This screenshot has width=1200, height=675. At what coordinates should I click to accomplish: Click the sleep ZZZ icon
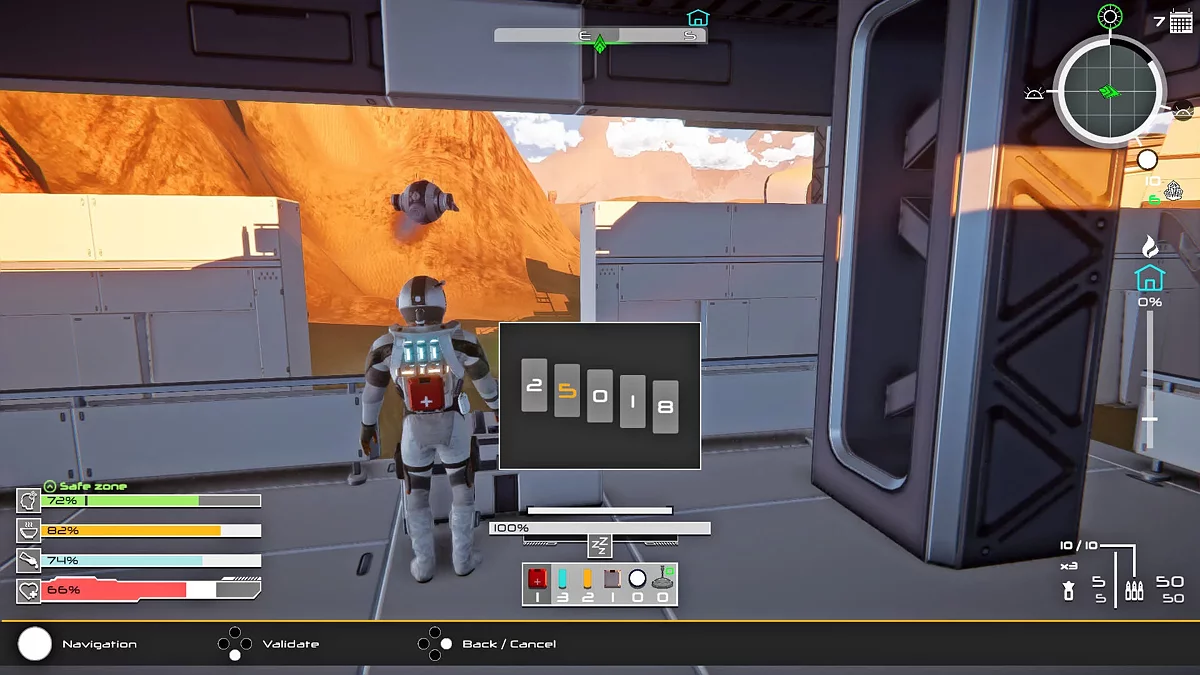pyautogui.click(x=599, y=546)
